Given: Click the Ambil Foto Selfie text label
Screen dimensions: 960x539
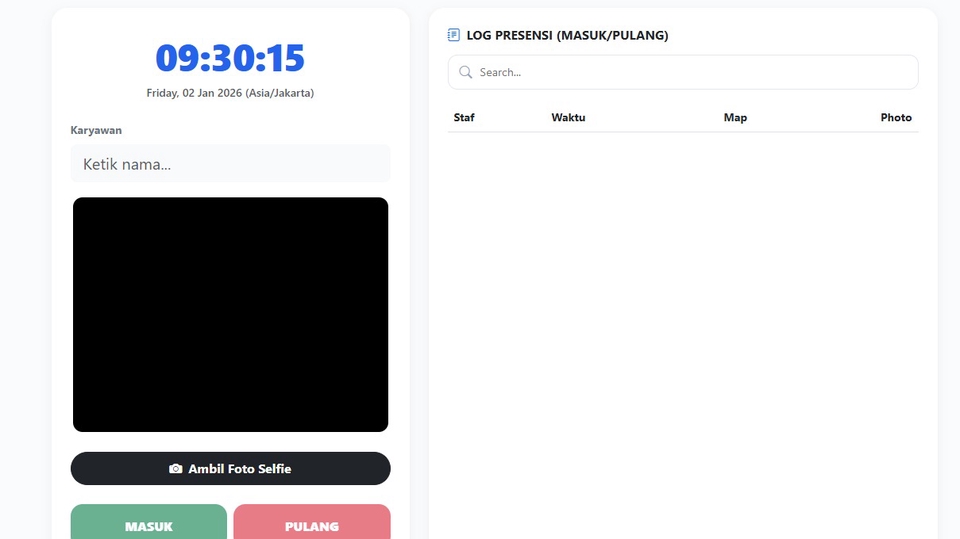Looking at the screenshot, I should [240, 469].
